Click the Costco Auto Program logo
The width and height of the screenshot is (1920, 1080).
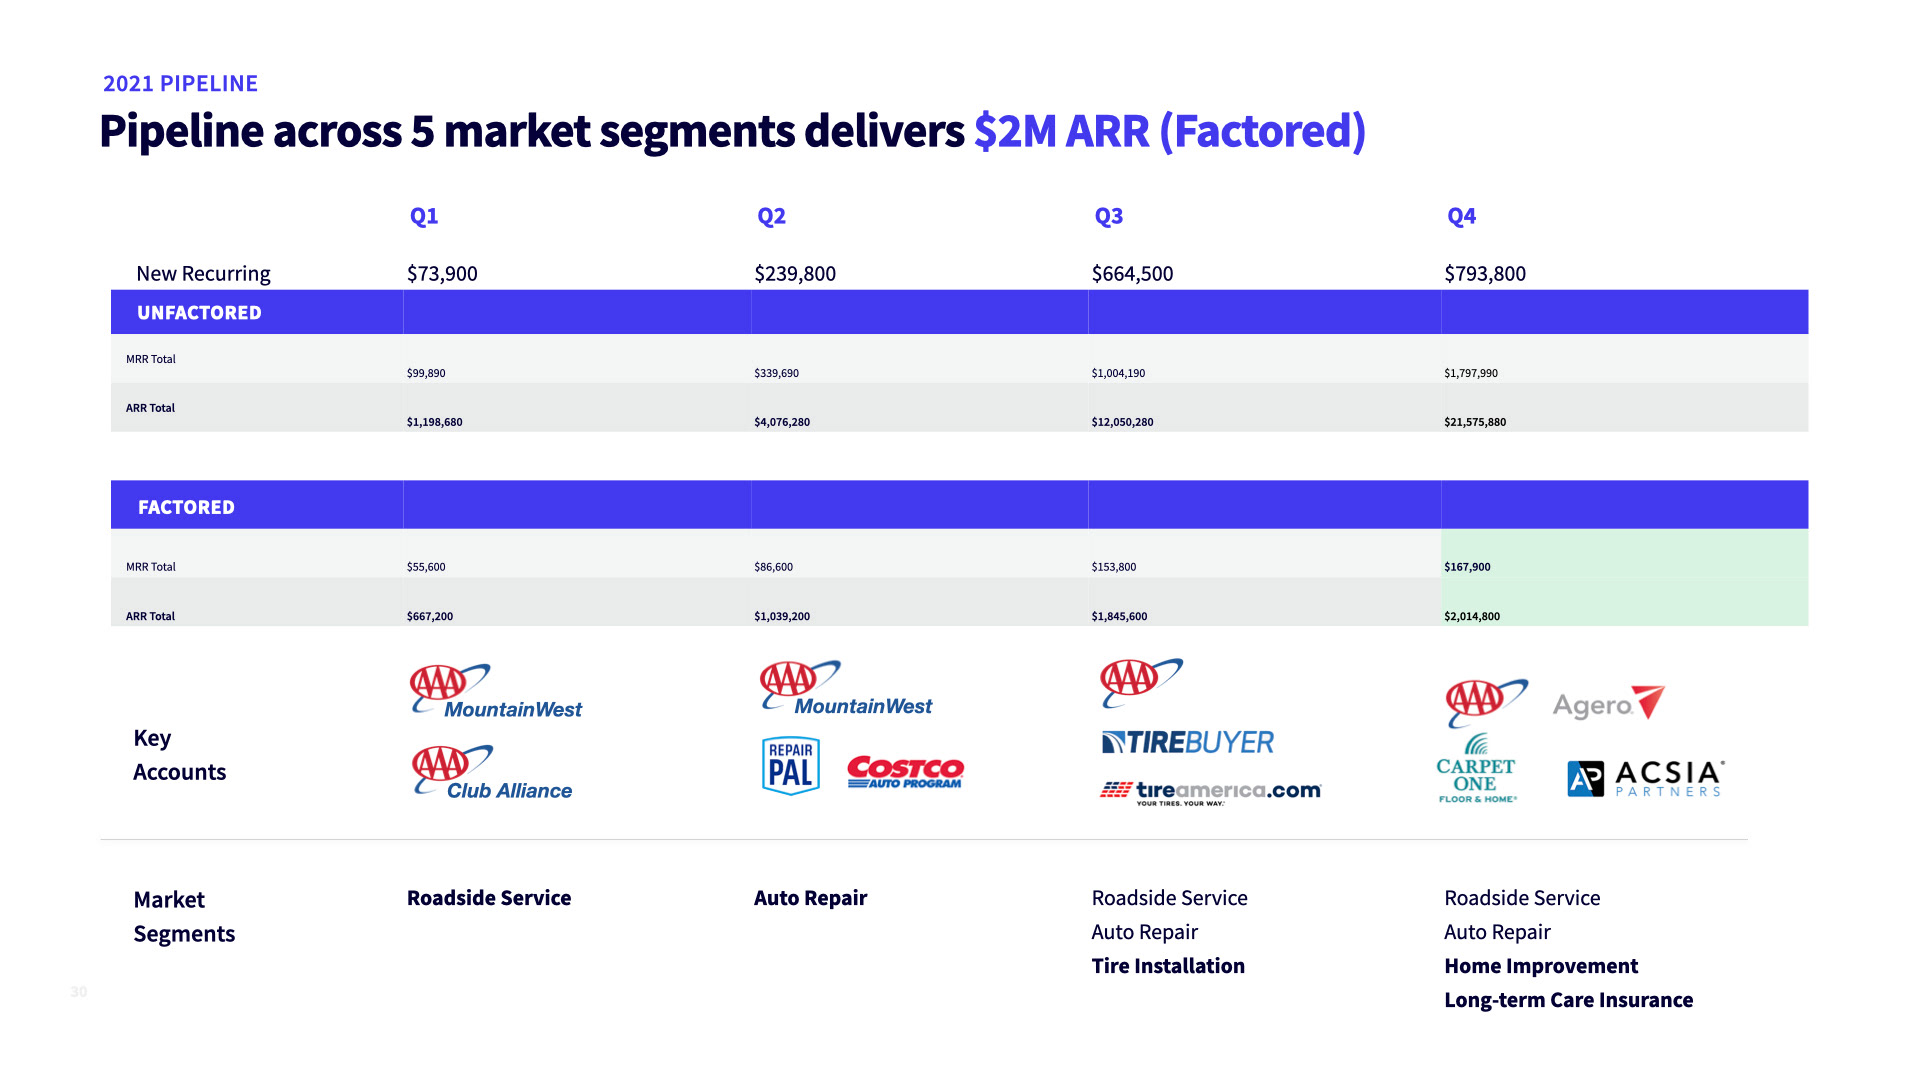pos(905,771)
